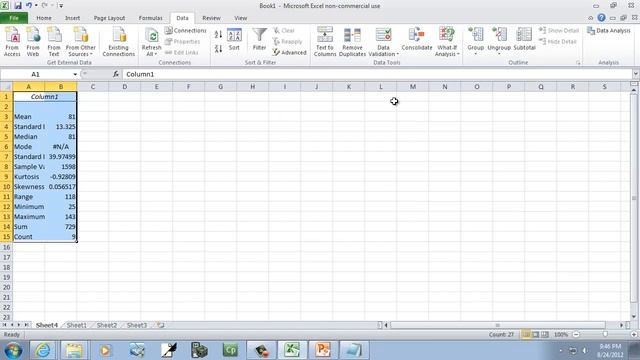Select row 16 header
This screenshot has width=640, height=360.
click(x=6, y=247)
